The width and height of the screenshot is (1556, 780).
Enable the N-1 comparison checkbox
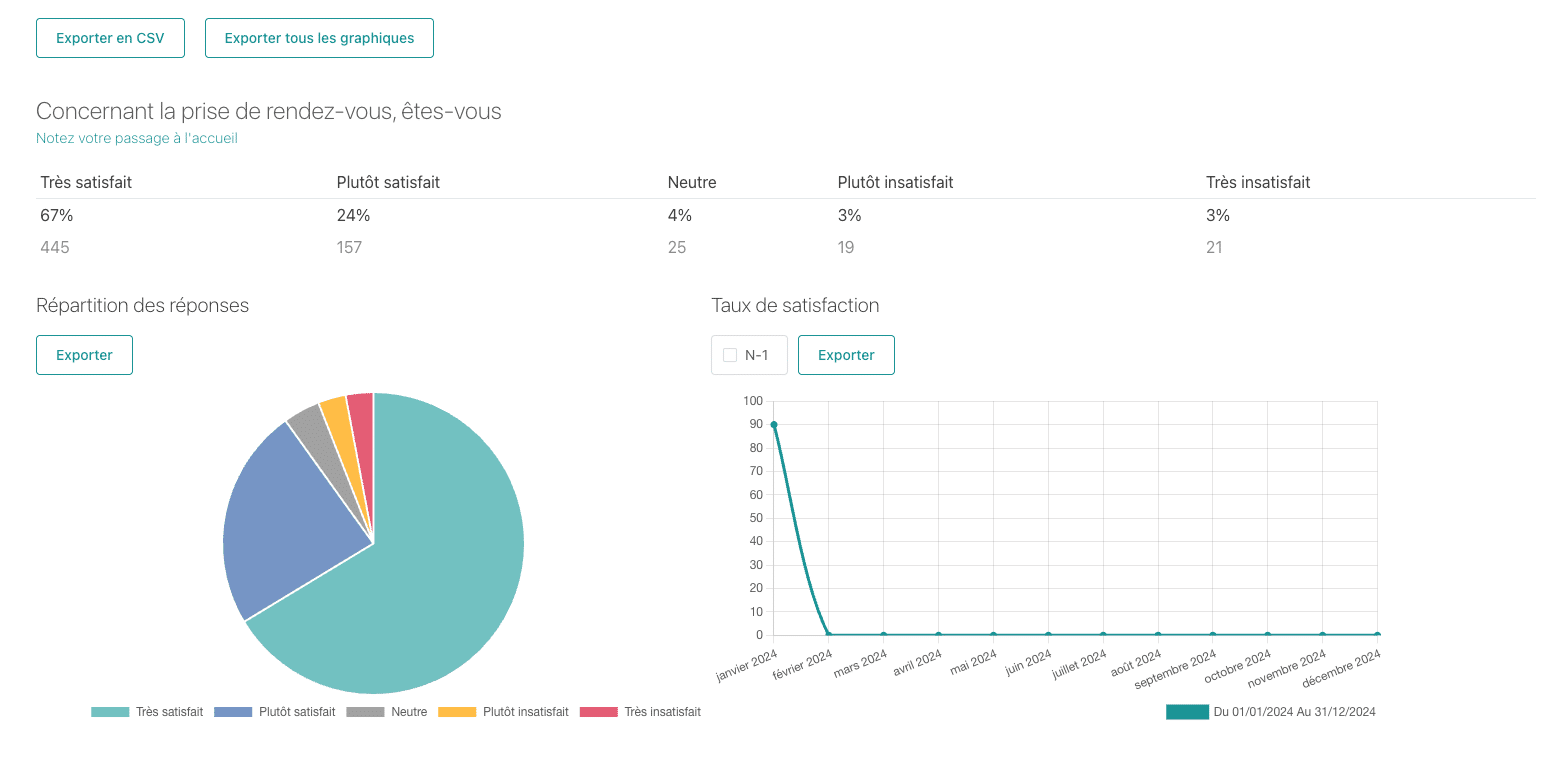click(x=730, y=355)
